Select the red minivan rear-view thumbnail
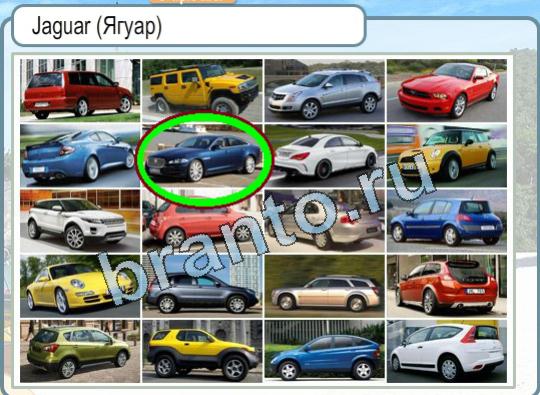The image size is (540, 395). (x=80, y=91)
